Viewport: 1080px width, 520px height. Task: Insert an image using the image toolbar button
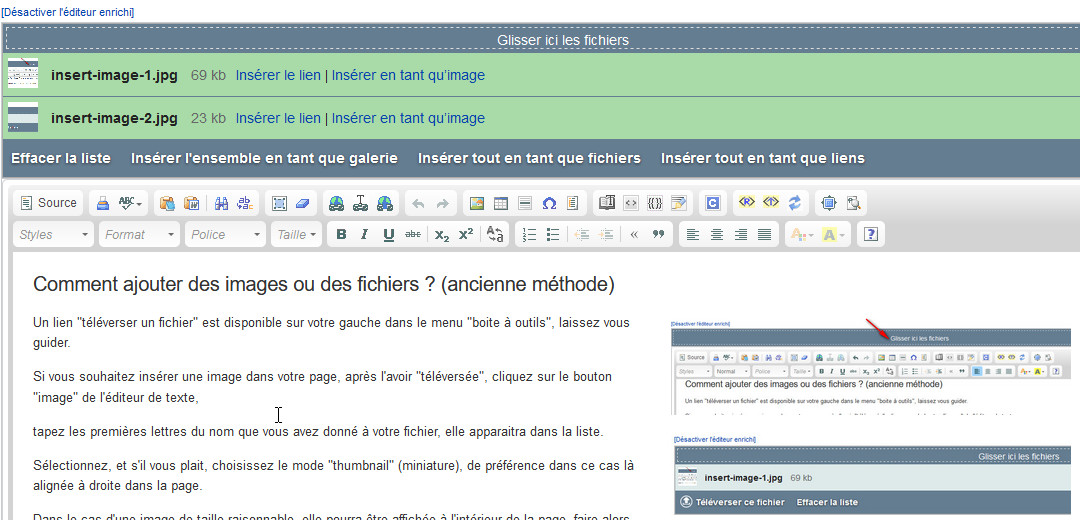pyautogui.click(x=477, y=203)
